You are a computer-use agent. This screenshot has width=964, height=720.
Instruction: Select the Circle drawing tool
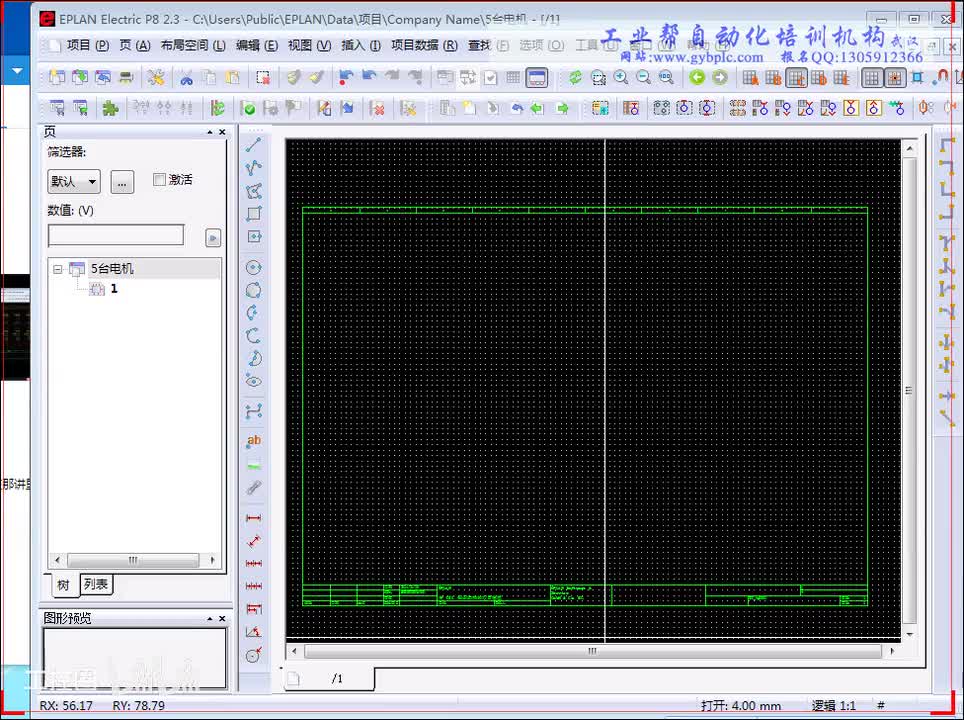tap(253, 267)
